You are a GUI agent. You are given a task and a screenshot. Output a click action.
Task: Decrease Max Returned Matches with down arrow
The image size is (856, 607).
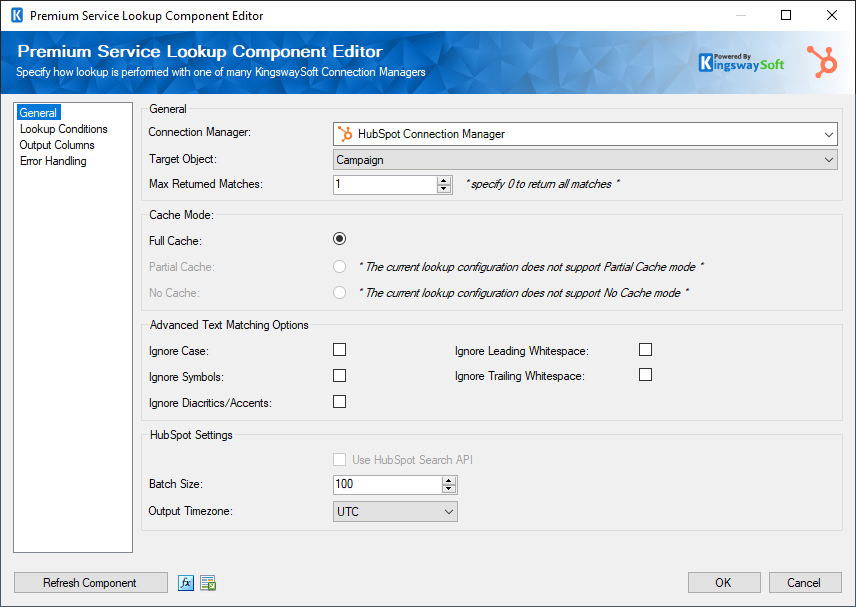444,189
